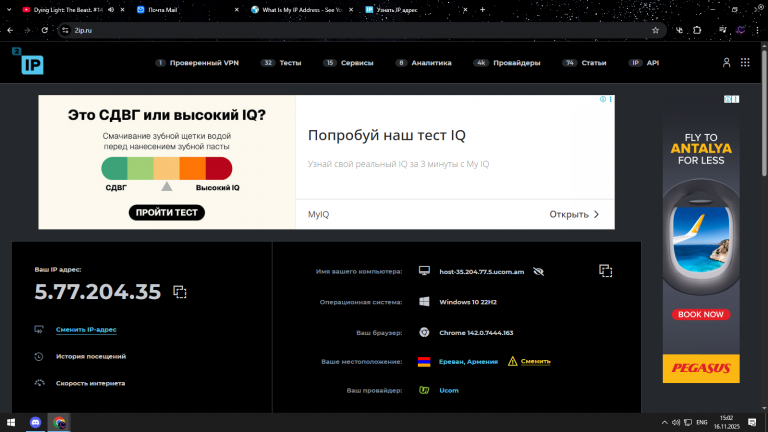Image resolution: width=768 pixels, height=432 pixels.
Task: Hide the computer hostname with eye icon
Action: click(x=538, y=271)
